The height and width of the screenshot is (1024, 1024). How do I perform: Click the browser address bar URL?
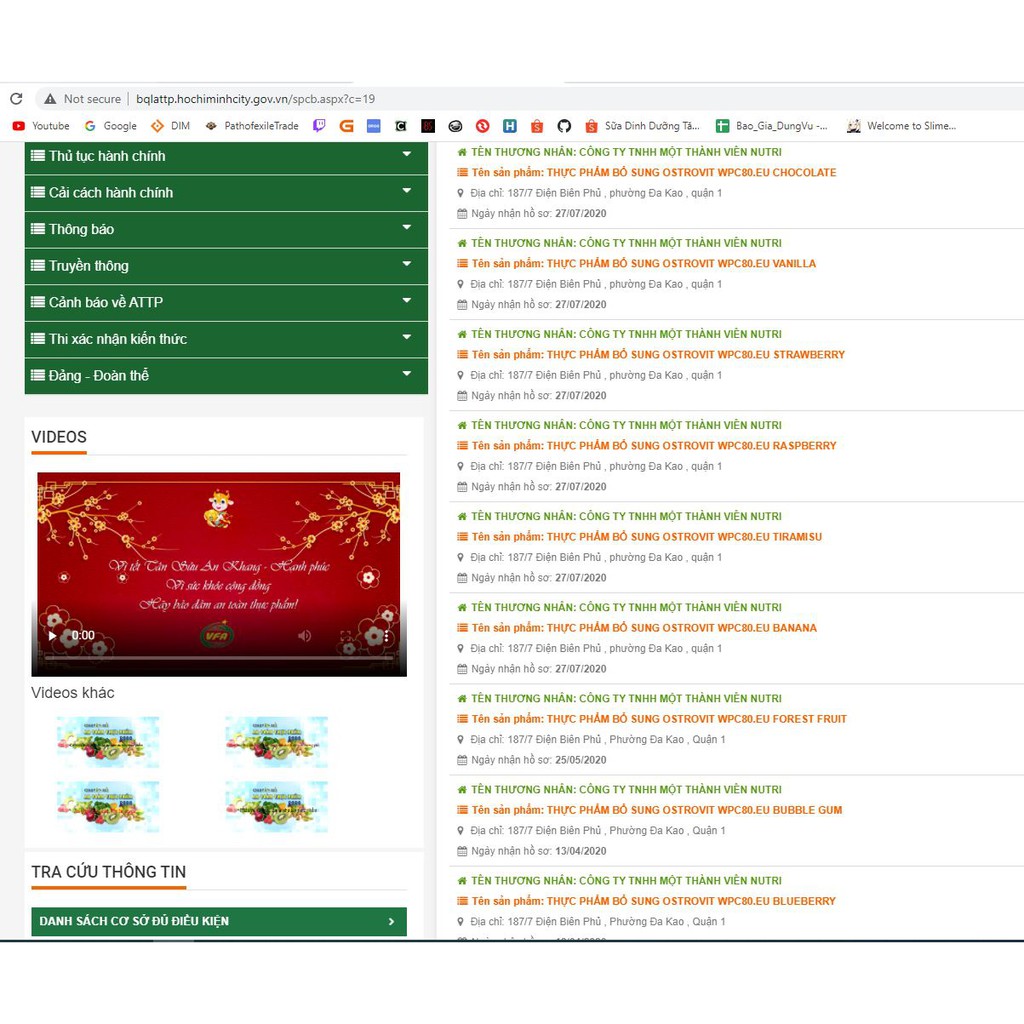[x=255, y=99]
